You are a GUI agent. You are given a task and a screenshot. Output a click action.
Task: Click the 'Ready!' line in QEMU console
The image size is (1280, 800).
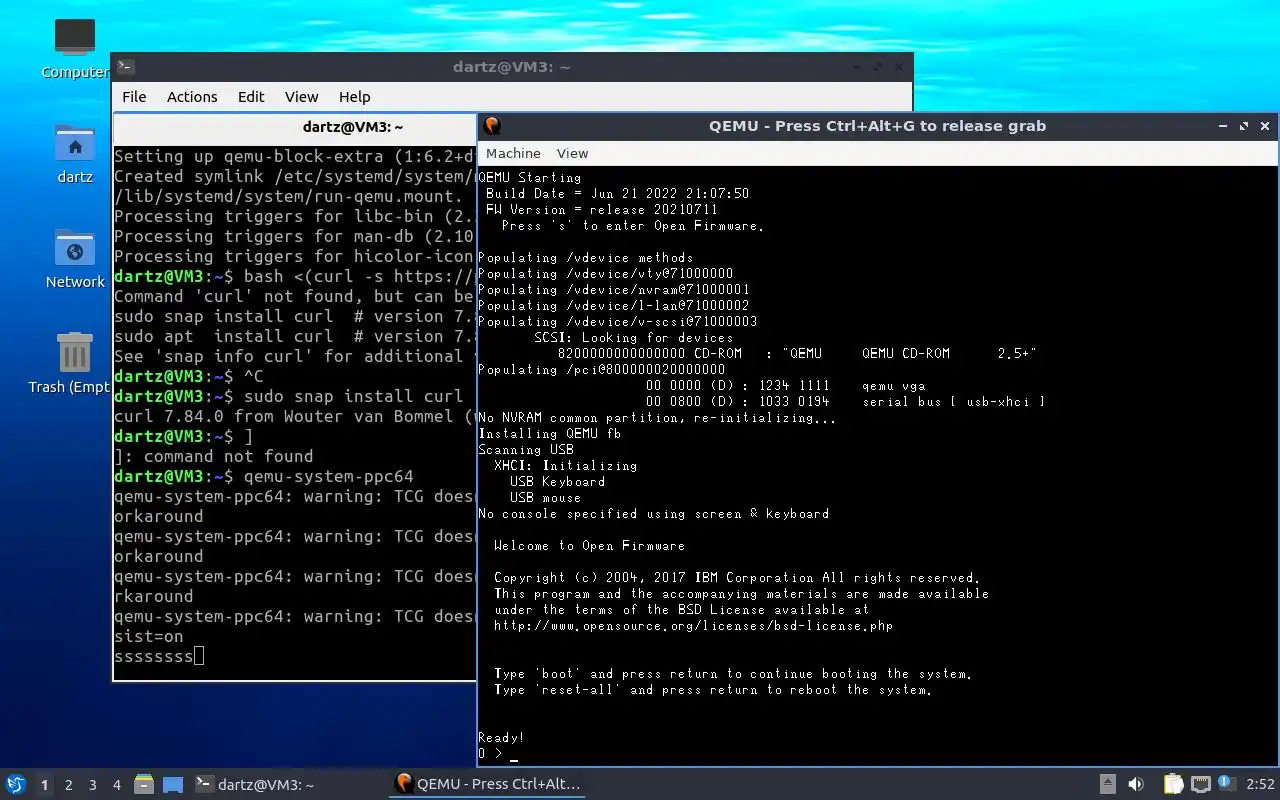pos(501,738)
